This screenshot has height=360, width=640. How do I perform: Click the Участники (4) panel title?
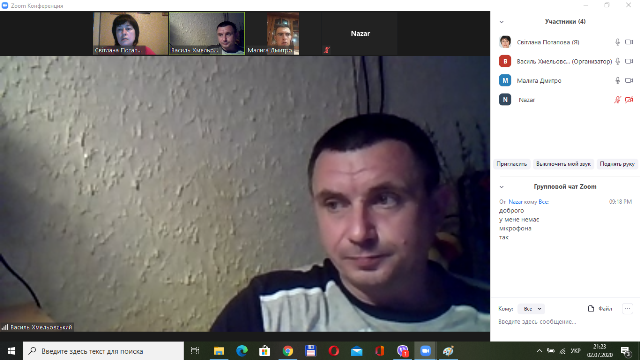click(x=565, y=22)
